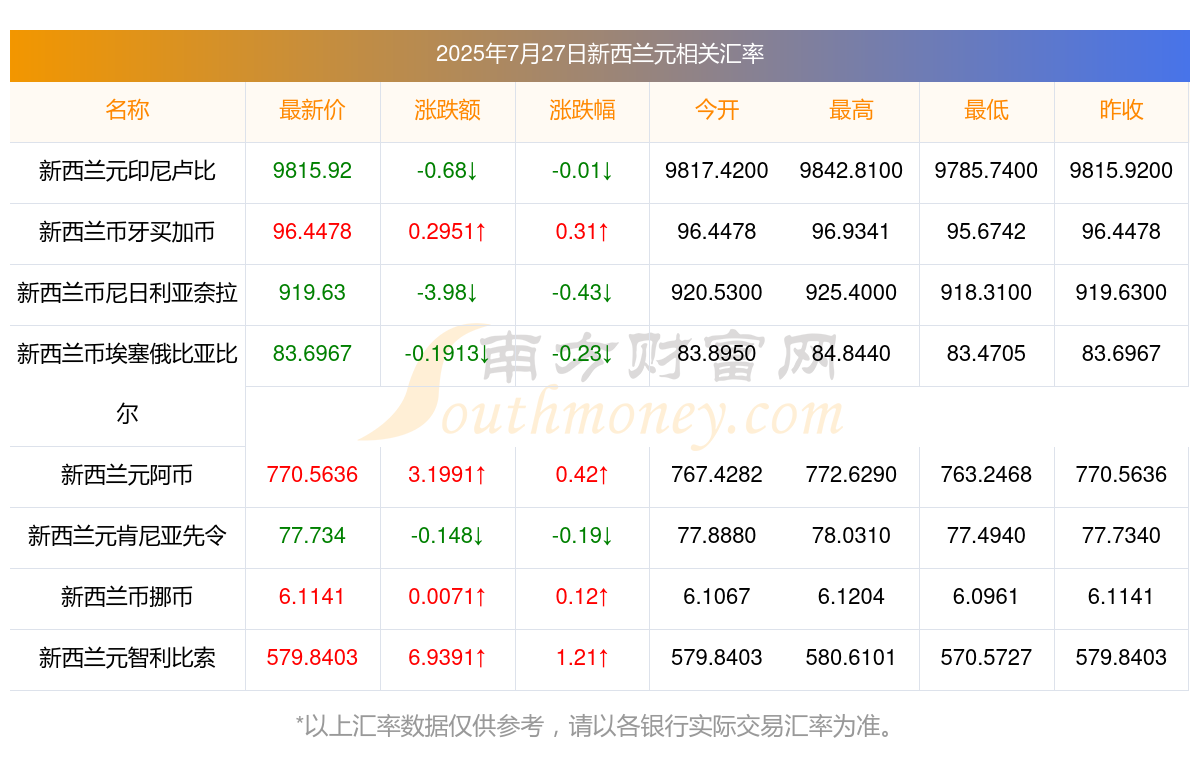1200x757 pixels.
Task: Click latest price 579.8403 in red
Action: coord(312,658)
